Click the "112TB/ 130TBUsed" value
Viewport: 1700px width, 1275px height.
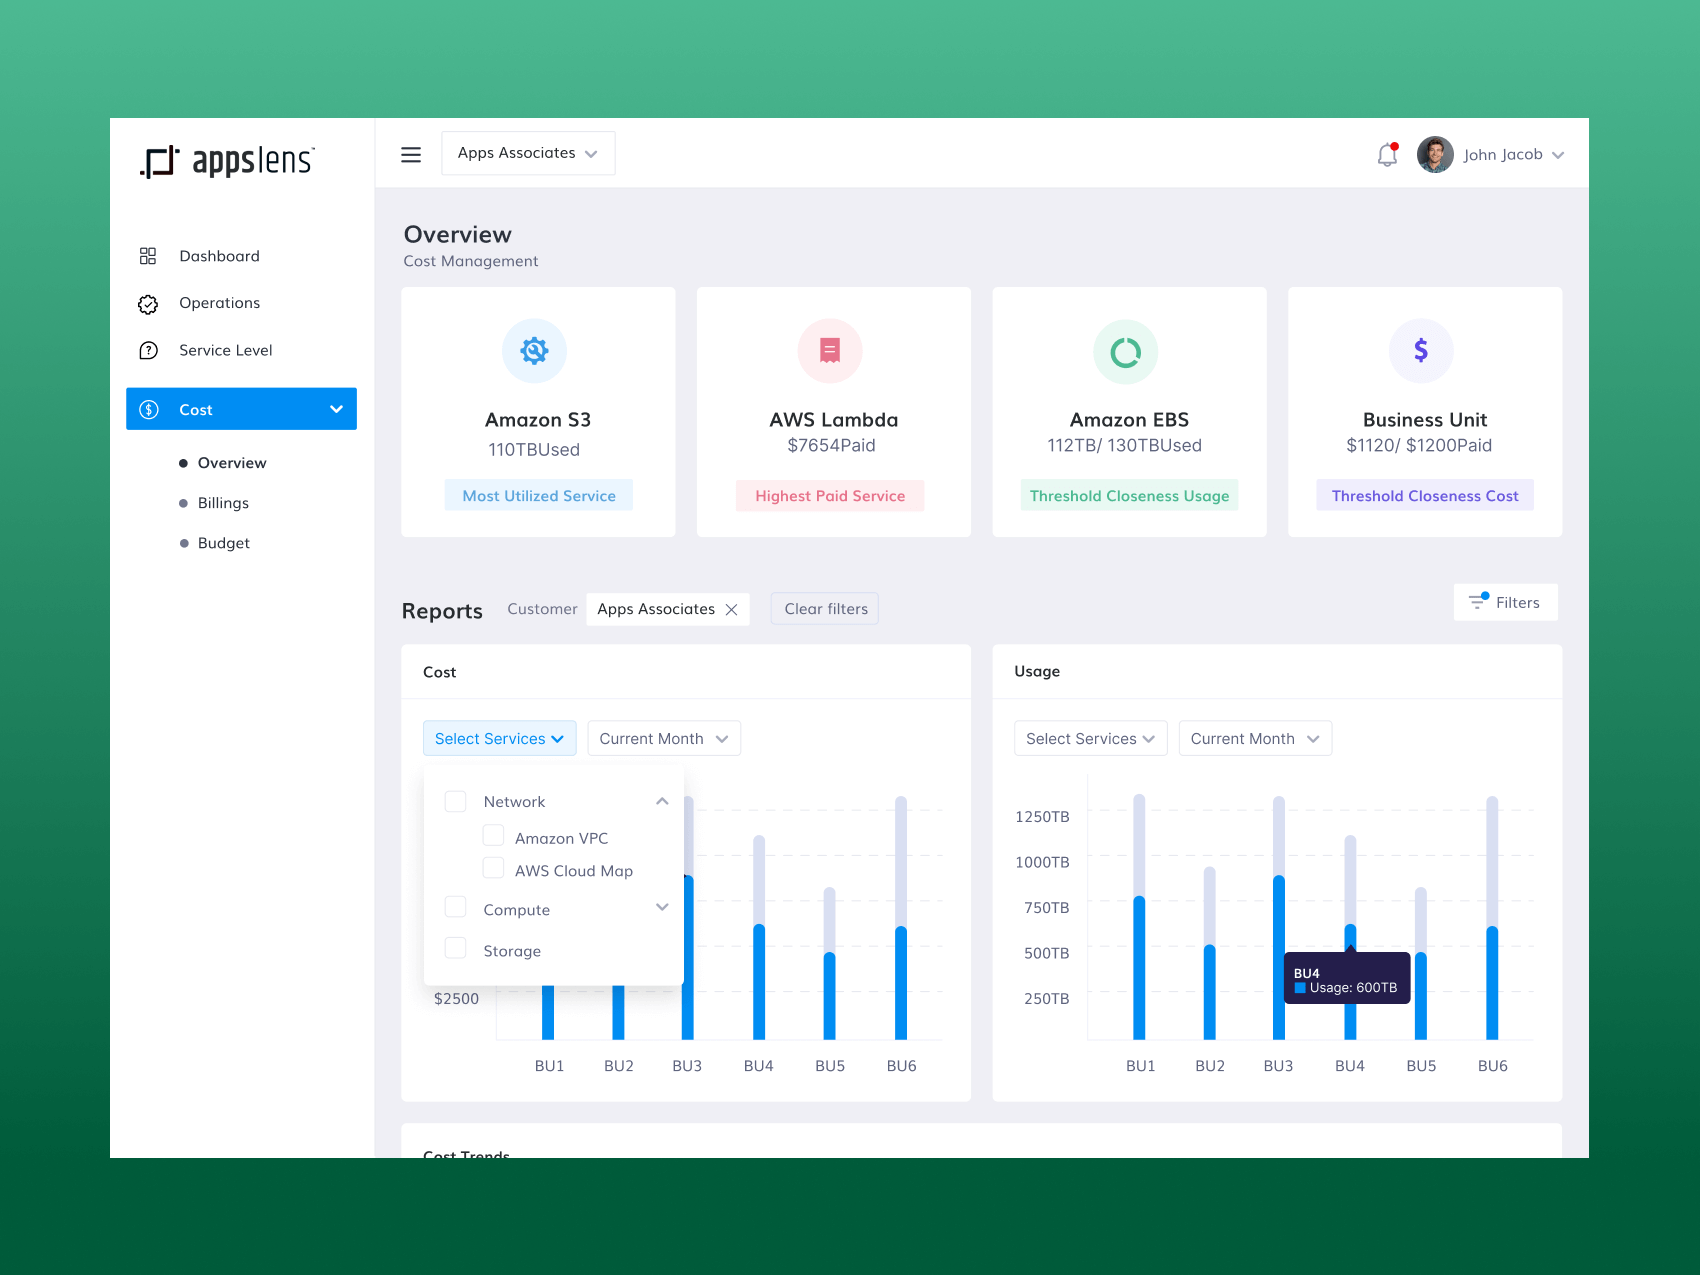1125,446
